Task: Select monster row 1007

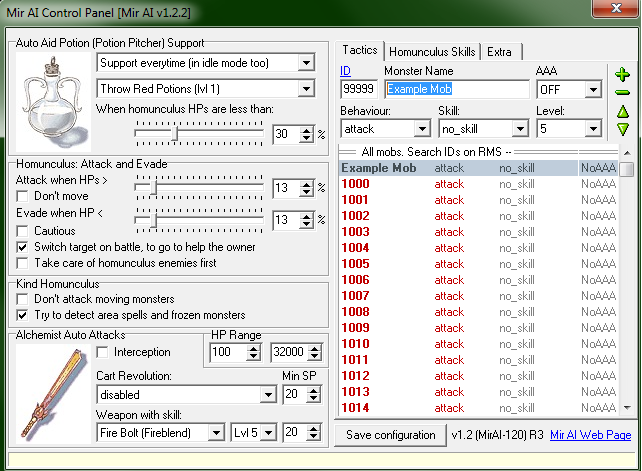Action: point(478,296)
